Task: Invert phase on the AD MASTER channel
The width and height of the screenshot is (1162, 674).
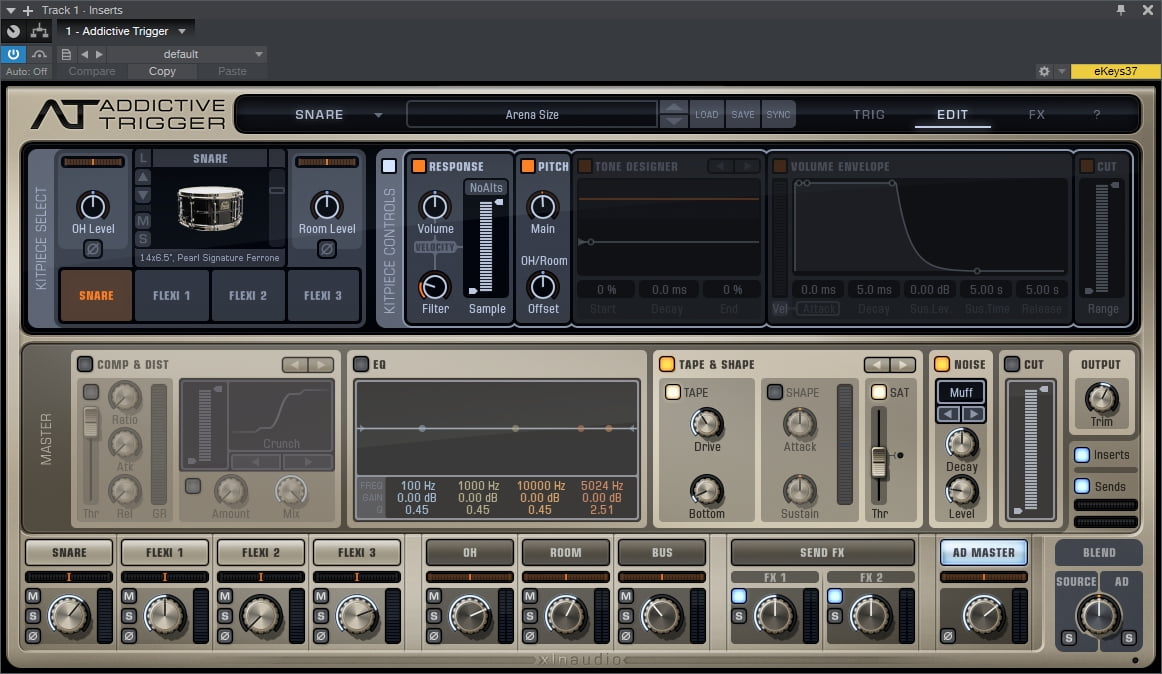Action: [x=948, y=635]
